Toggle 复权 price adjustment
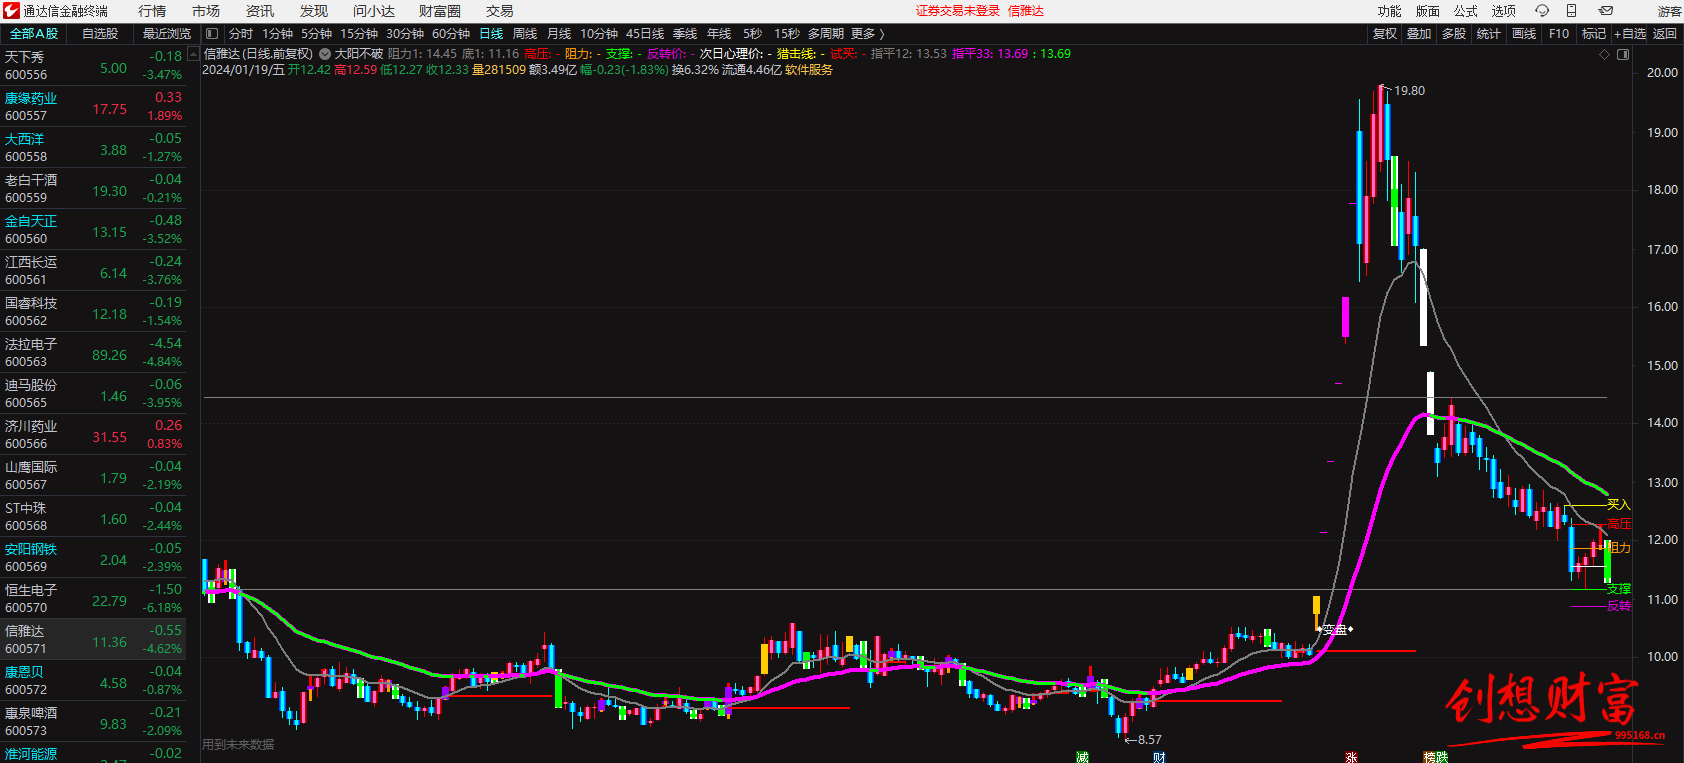The image size is (1684, 763). pyautogui.click(x=1384, y=34)
